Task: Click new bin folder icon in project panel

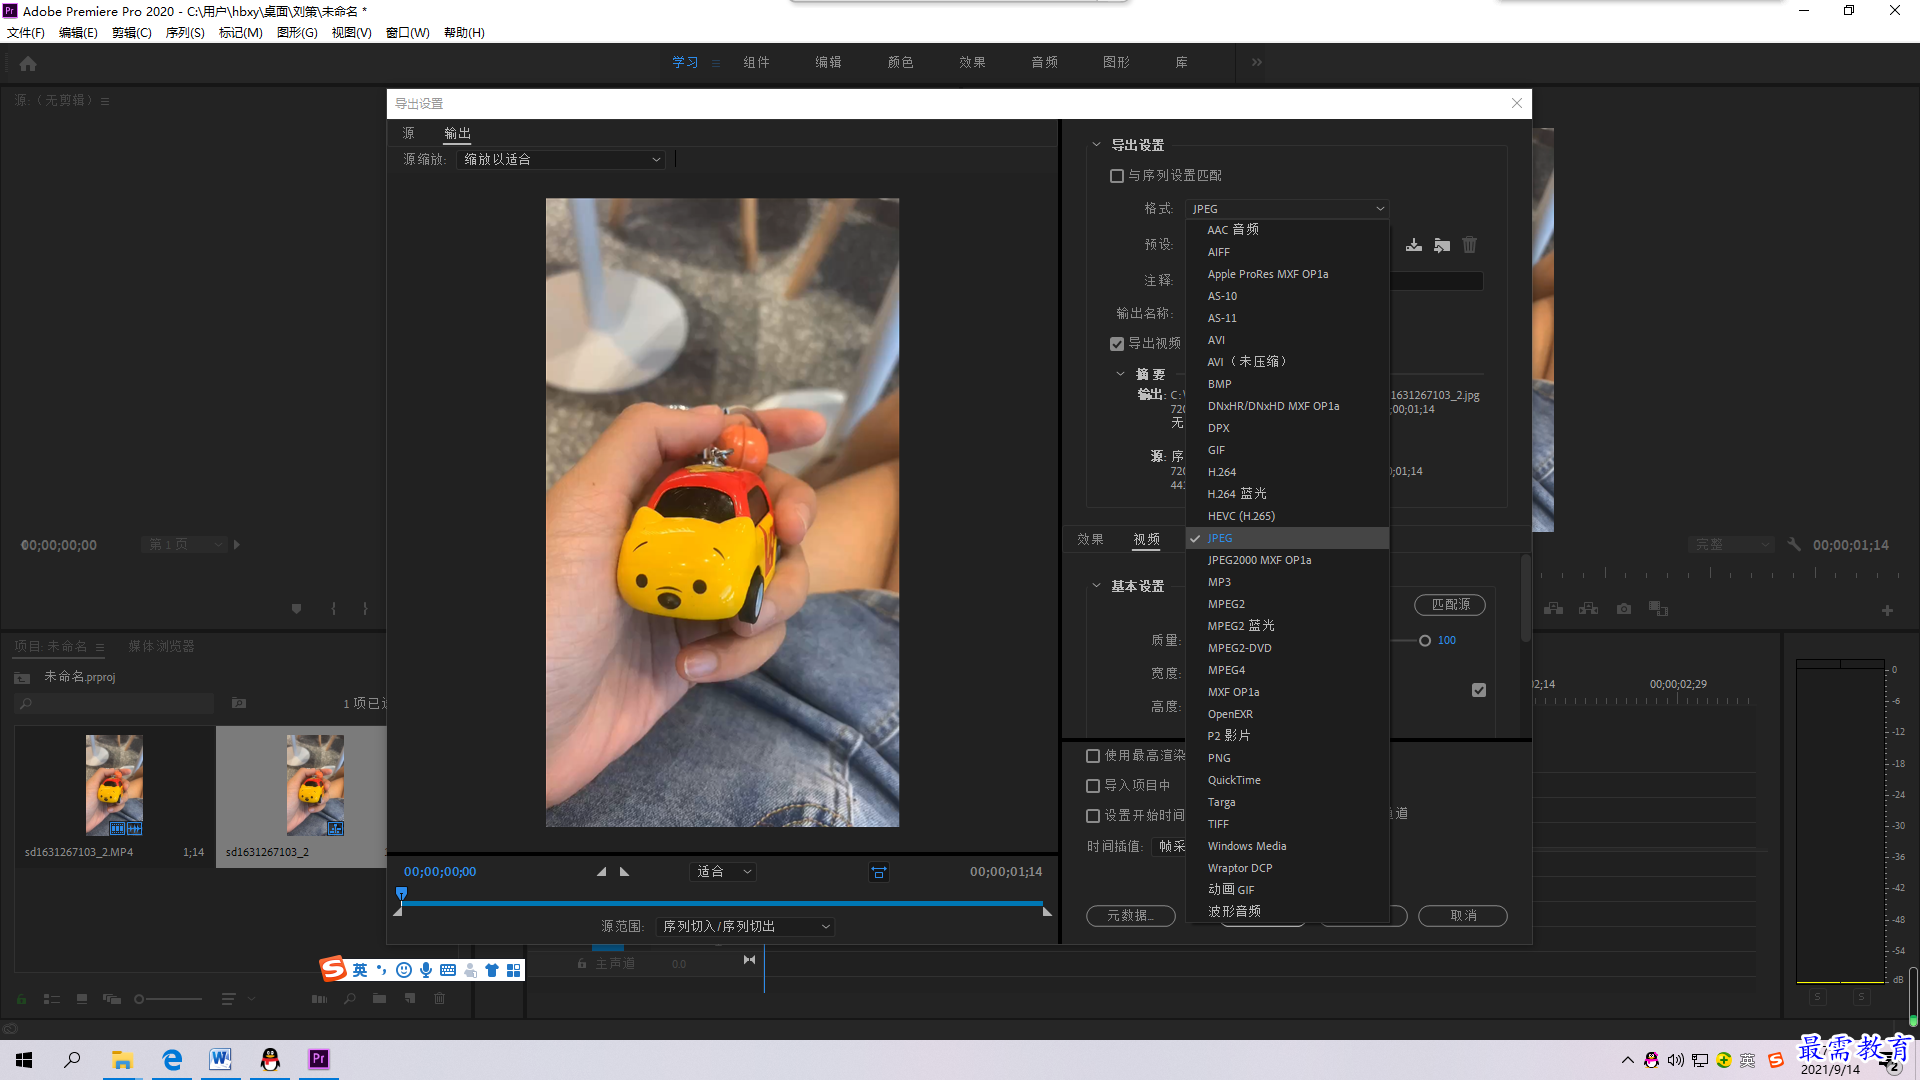Action: (x=379, y=999)
